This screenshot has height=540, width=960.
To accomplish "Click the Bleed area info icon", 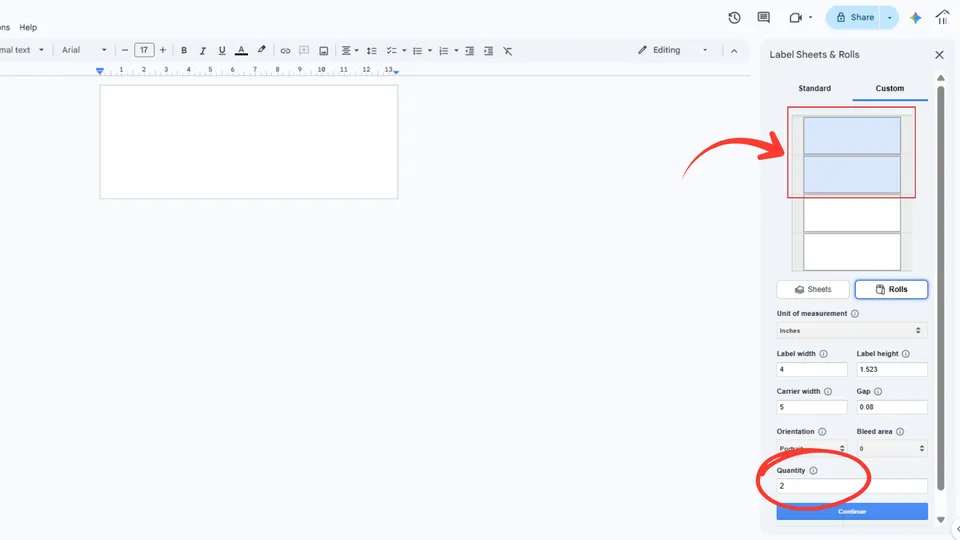I will pyautogui.click(x=900, y=432).
